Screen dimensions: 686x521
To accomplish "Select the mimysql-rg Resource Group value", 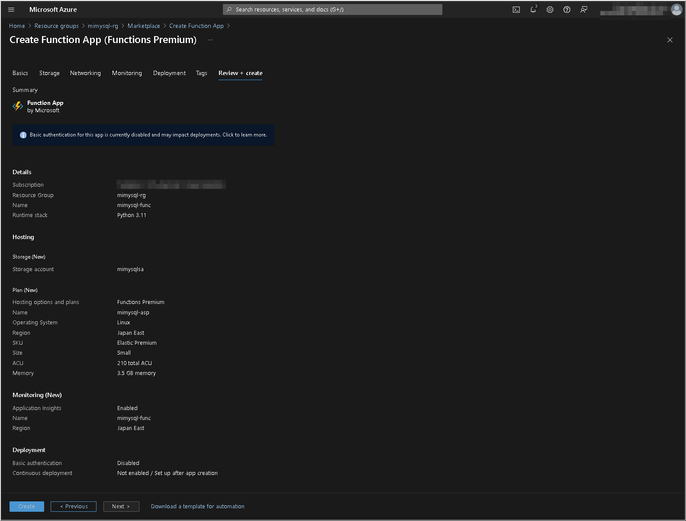I will (x=131, y=196).
